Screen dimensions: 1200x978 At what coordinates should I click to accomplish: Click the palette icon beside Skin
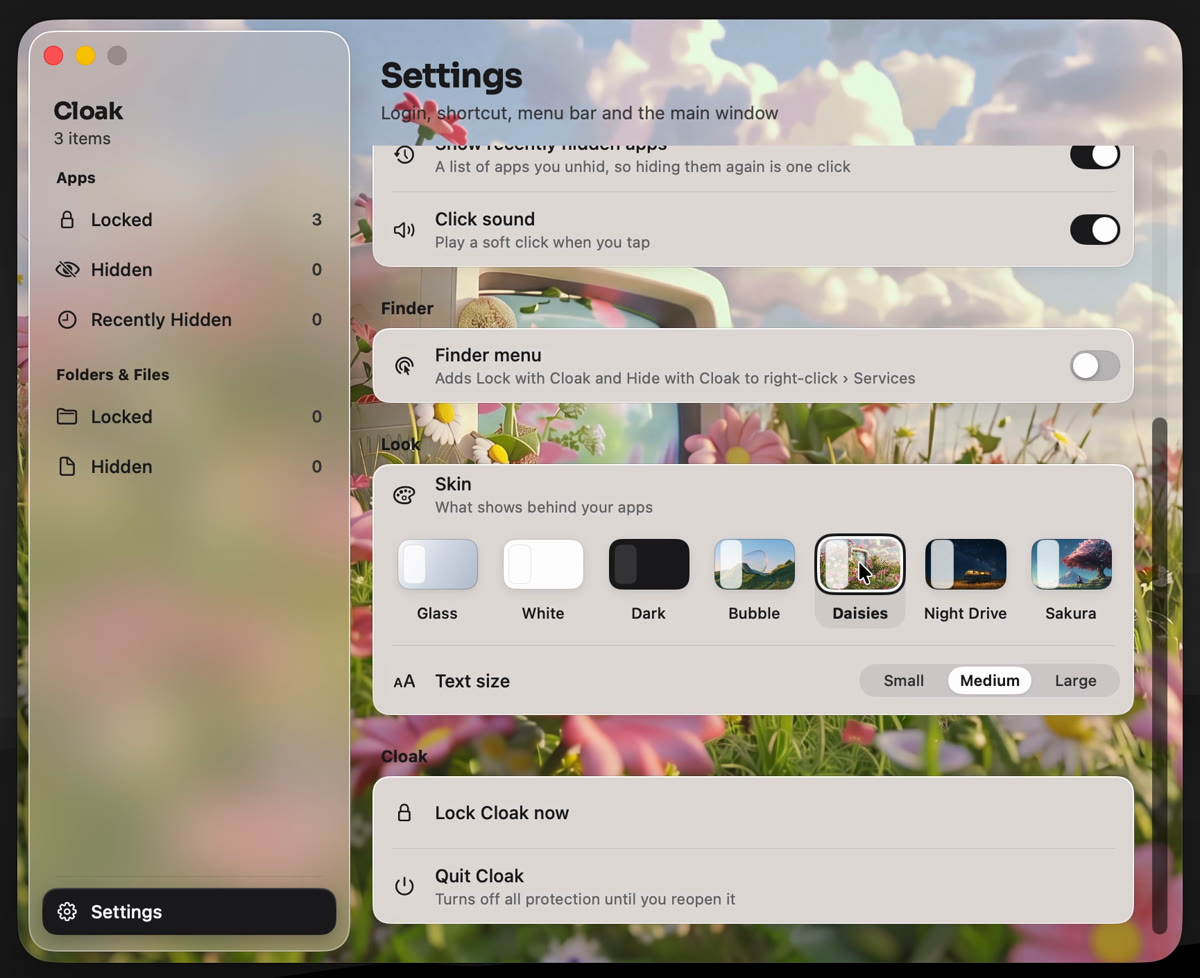pyautogui.click(x=404, y=495)
